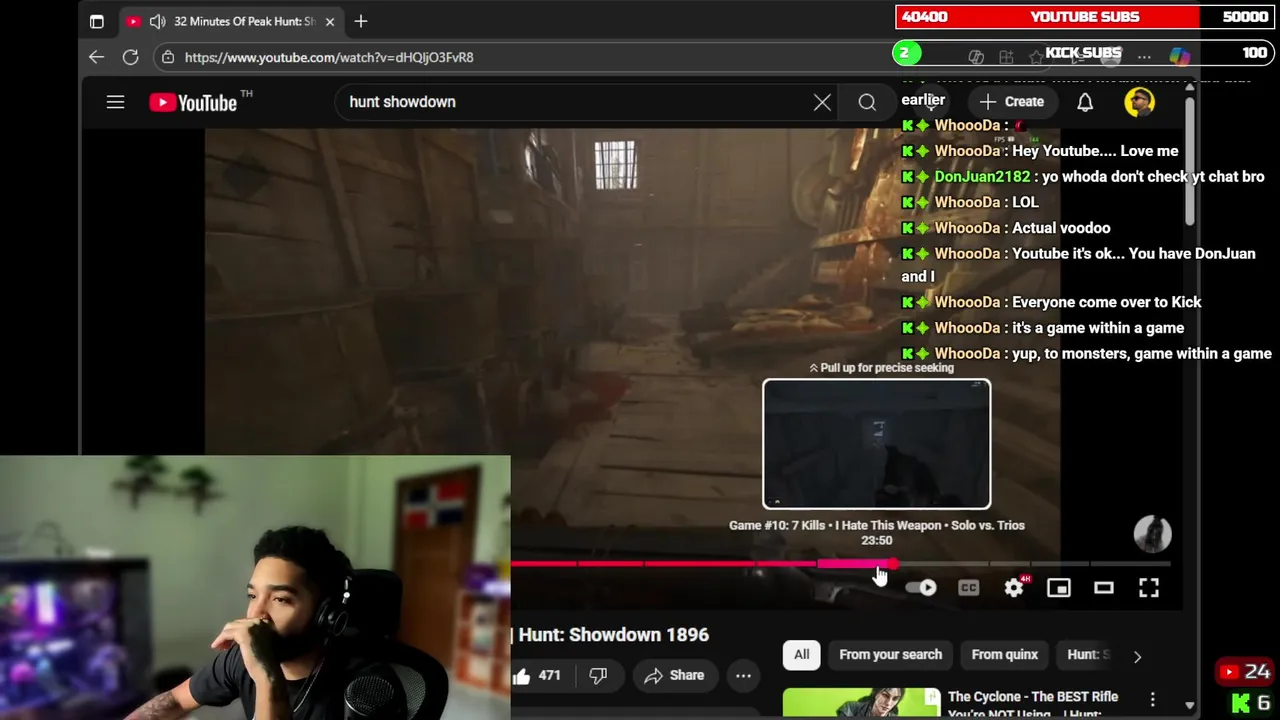Open 'The Cyclone - The BEST Rifle' thumbnail
1280x720 pixels.
[x=861, y=703]
